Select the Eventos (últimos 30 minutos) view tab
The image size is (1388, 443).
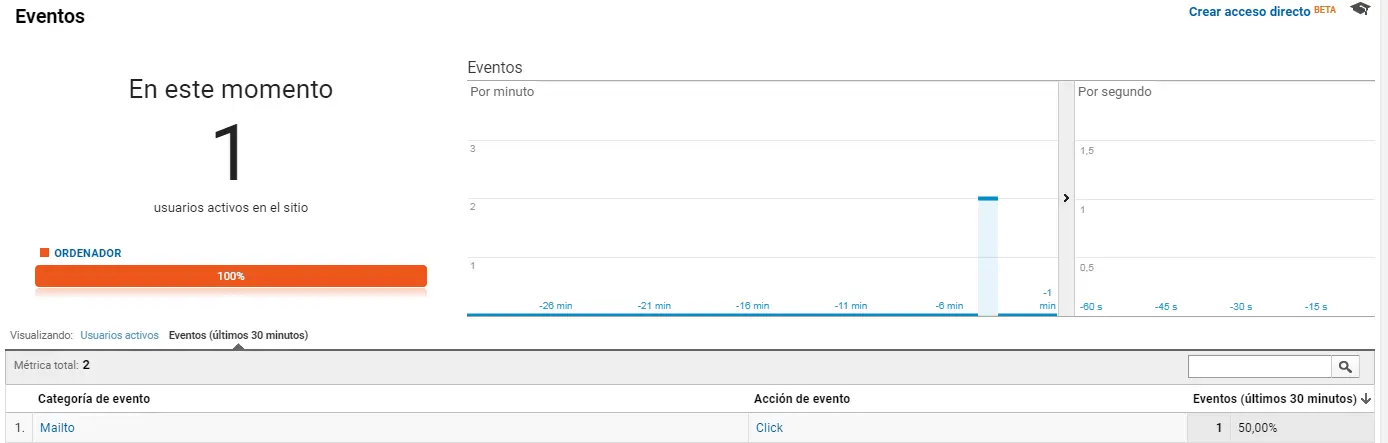tap(238, 336)
